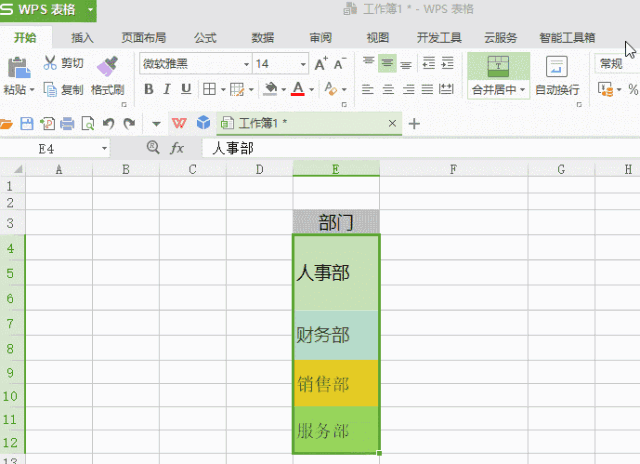
Task: Click the fx insert function icon
Action: 177,148
